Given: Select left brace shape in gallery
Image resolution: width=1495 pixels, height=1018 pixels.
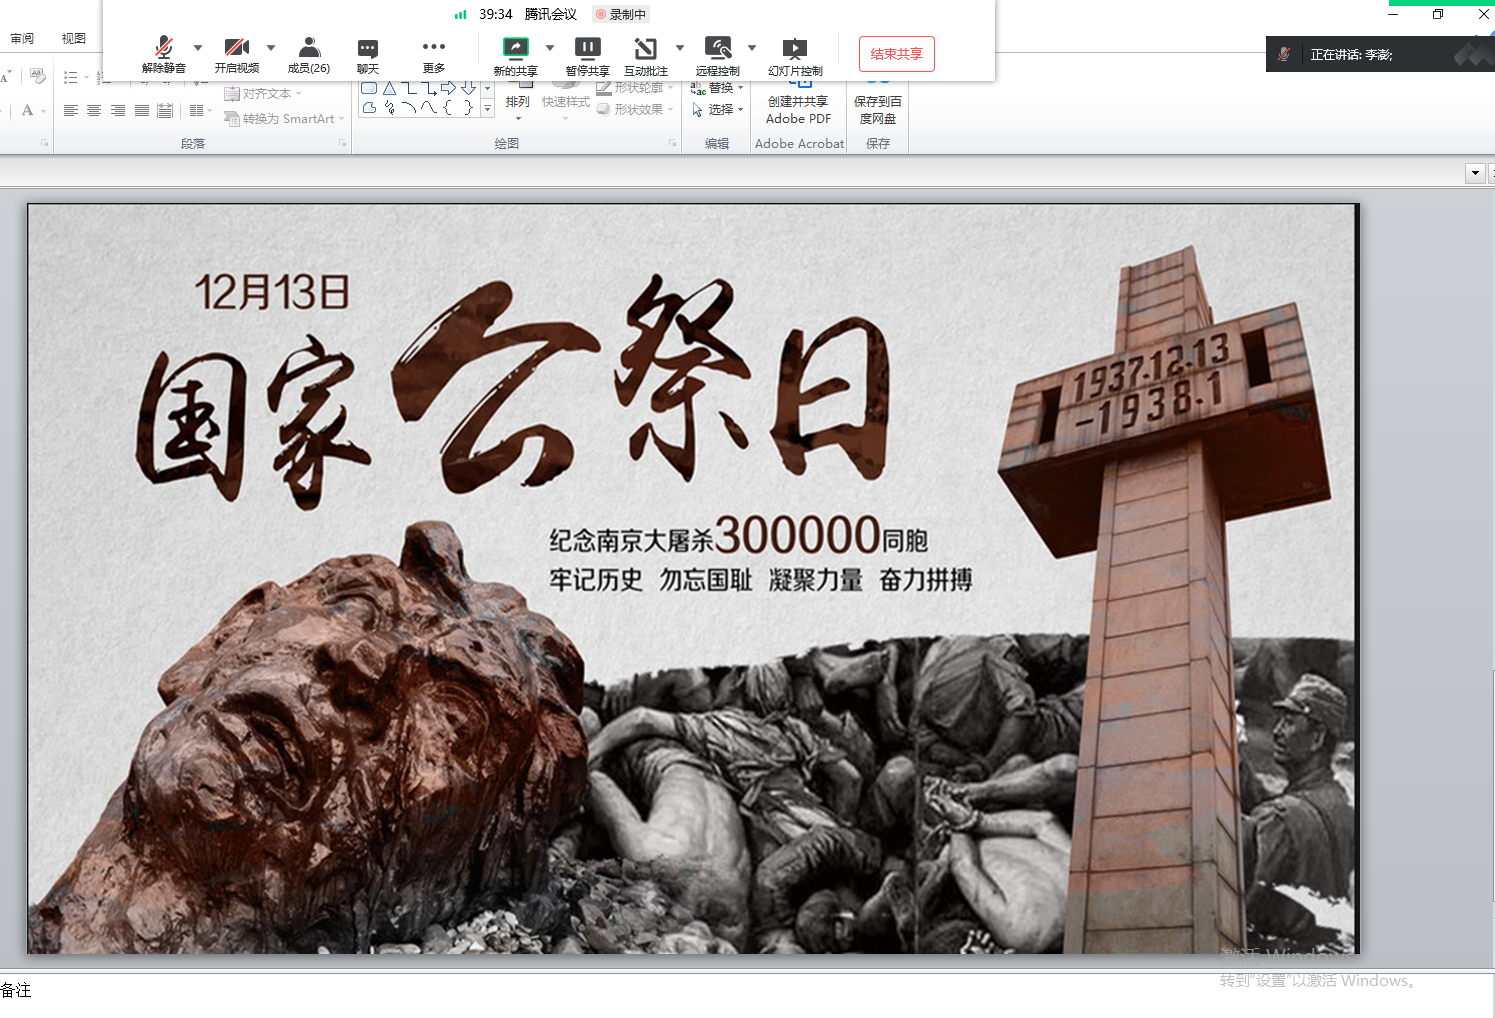Looking at the screenshot, I should coord(448,108).
